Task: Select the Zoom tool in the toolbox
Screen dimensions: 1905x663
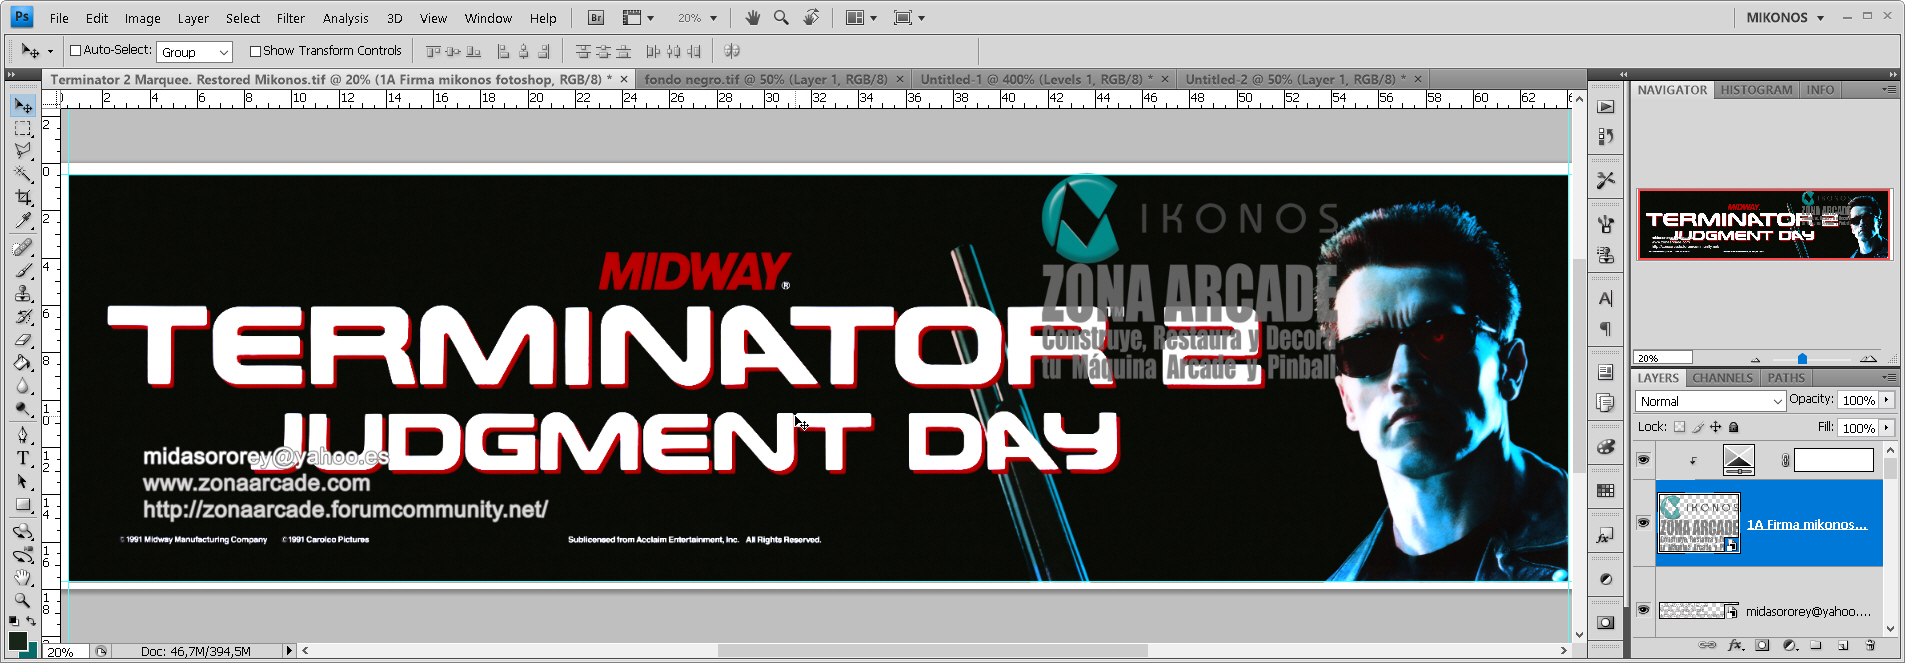Action: coord(23,600)
